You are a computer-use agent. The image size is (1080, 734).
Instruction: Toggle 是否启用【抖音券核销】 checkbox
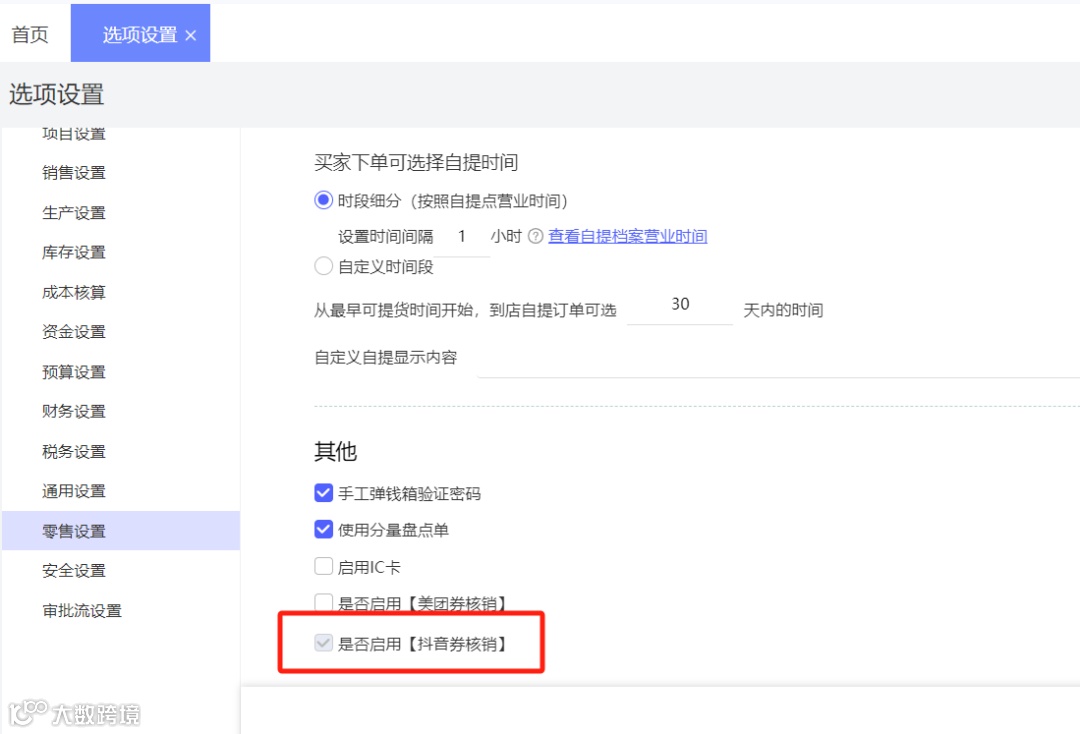coord(323,643)
